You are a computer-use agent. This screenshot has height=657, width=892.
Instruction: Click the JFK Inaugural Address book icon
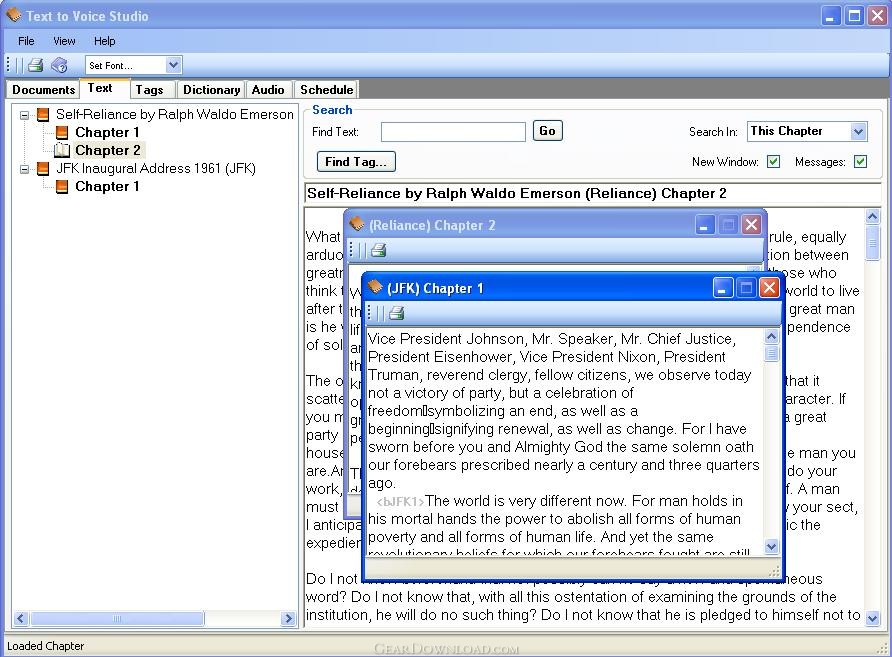coord(43,168)
